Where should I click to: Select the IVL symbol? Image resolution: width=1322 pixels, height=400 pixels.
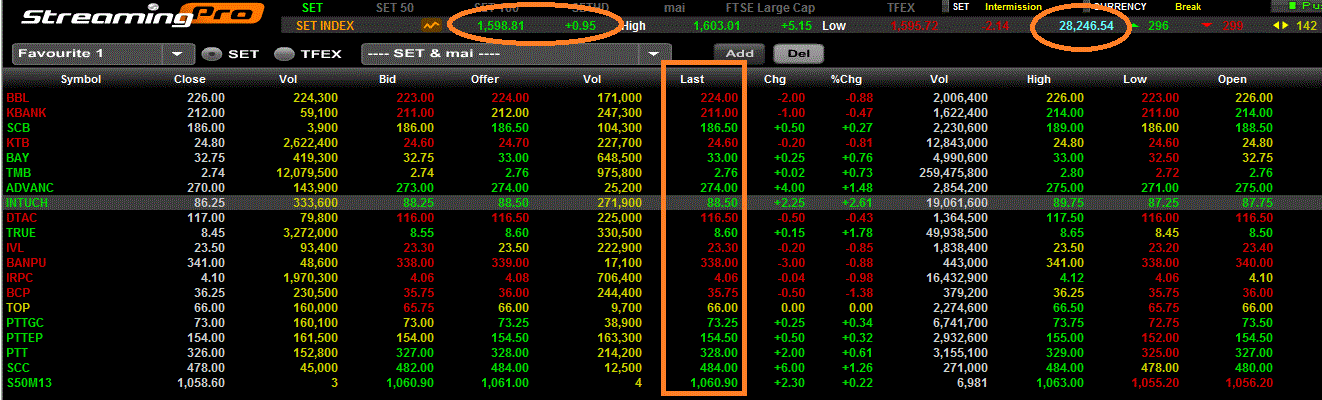point(15,248)
